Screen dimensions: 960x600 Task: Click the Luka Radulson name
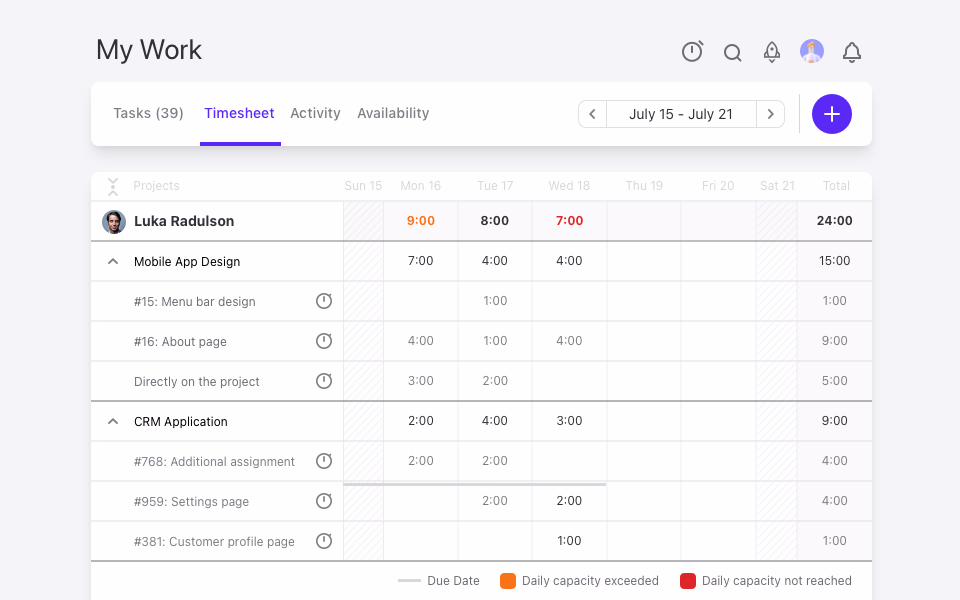point(184,221)
